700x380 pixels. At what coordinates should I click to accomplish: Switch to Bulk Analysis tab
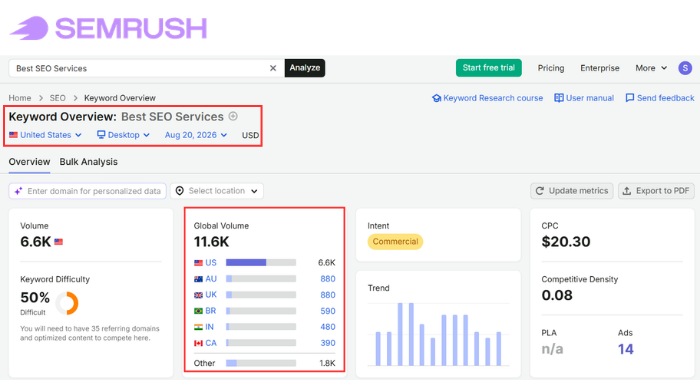click(88, 162)
